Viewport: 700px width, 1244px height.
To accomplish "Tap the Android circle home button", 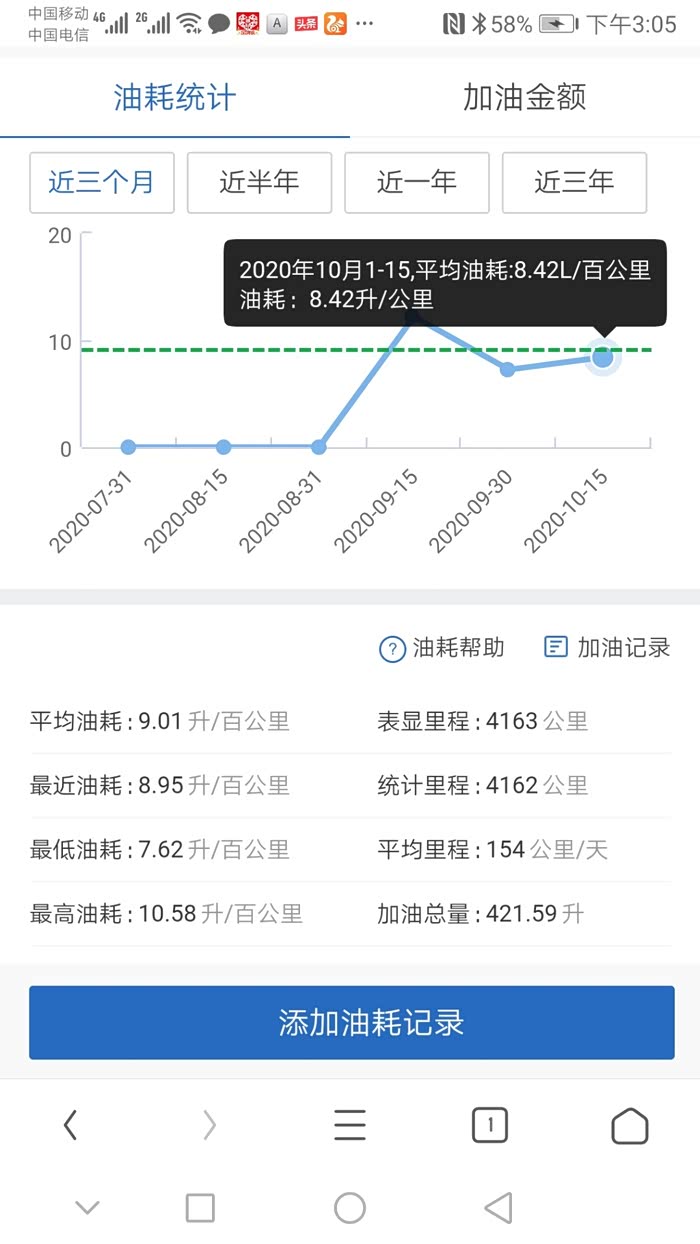I will coord(350,1207).
